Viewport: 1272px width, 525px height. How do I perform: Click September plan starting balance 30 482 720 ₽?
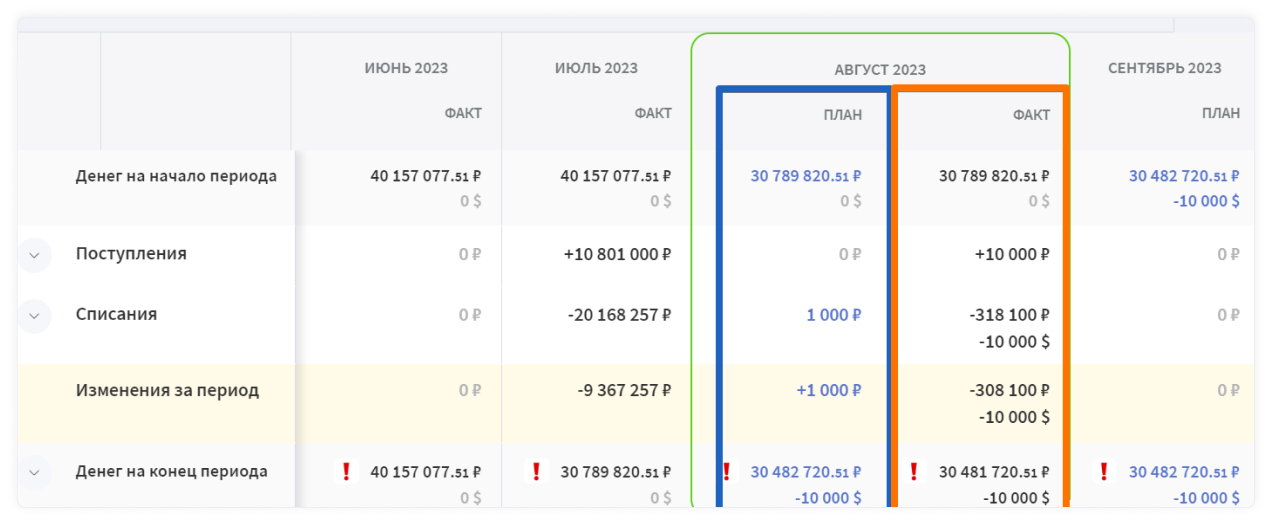tap(1184, 176)
